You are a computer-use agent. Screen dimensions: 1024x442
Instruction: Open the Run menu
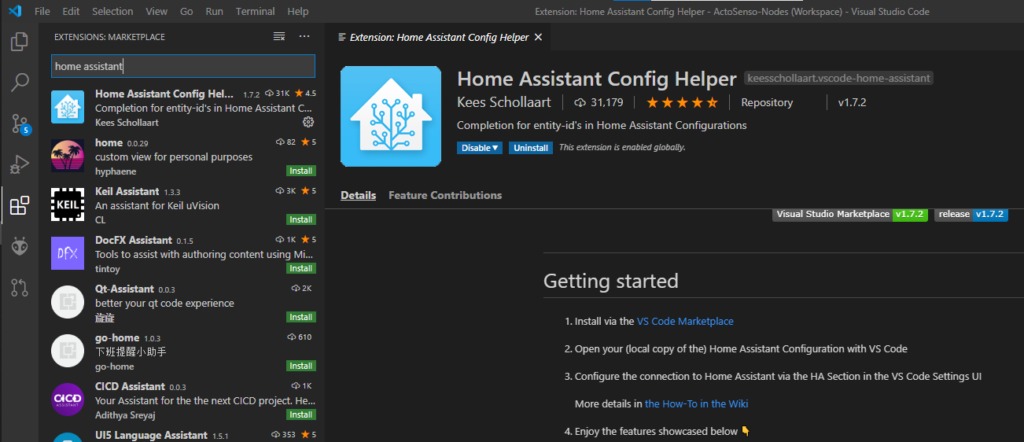[214, 12]
